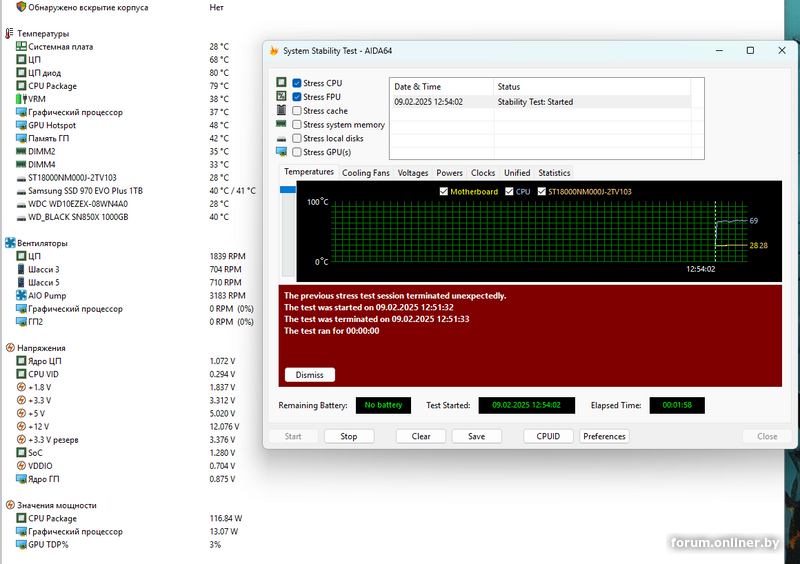Click the fan icon beside Вентиляторы

pos(10,242)
